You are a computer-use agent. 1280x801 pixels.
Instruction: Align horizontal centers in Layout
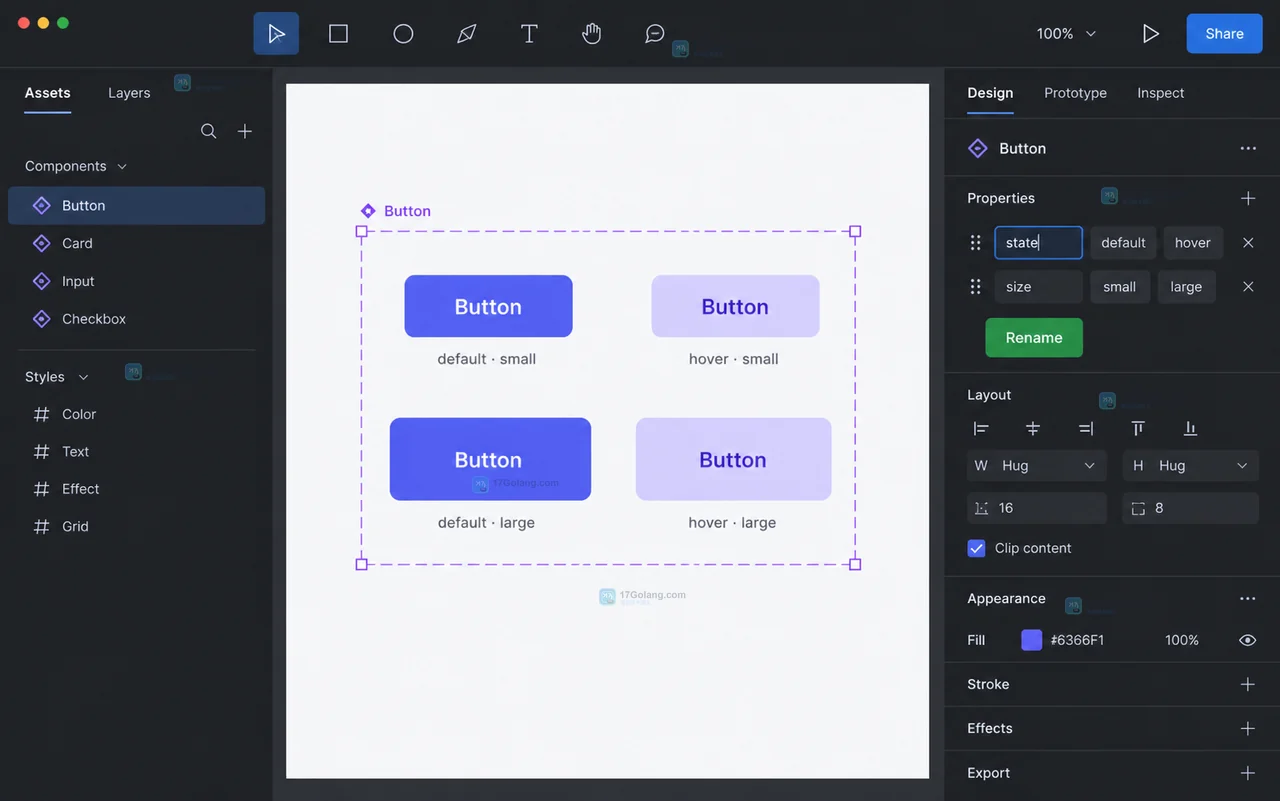(x=1033, y=428)
